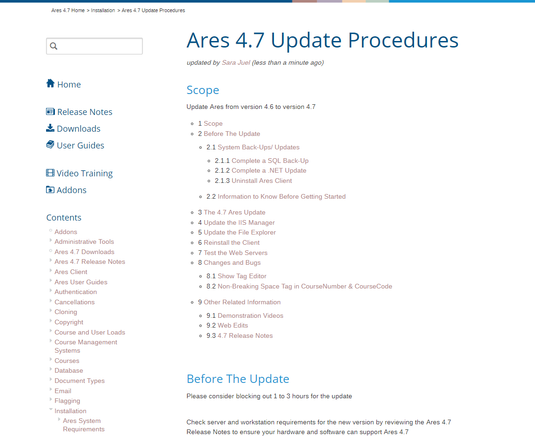Expand Copyright tree node

[50, 321]
